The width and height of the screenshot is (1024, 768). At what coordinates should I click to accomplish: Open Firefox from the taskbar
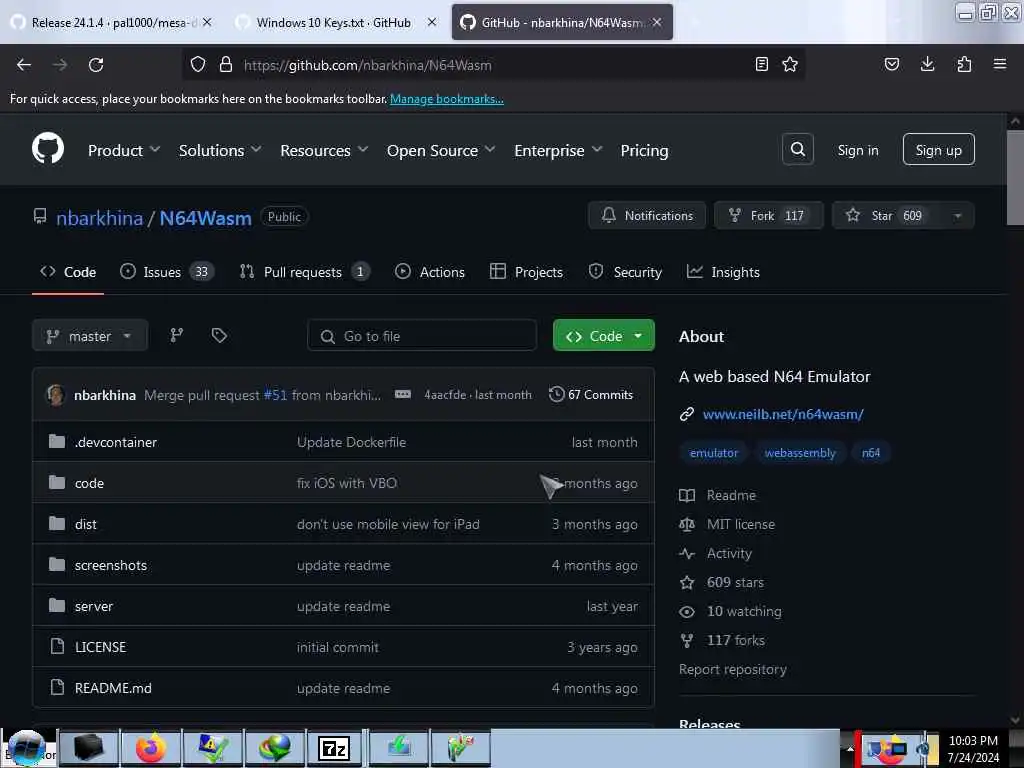(150, 748)
